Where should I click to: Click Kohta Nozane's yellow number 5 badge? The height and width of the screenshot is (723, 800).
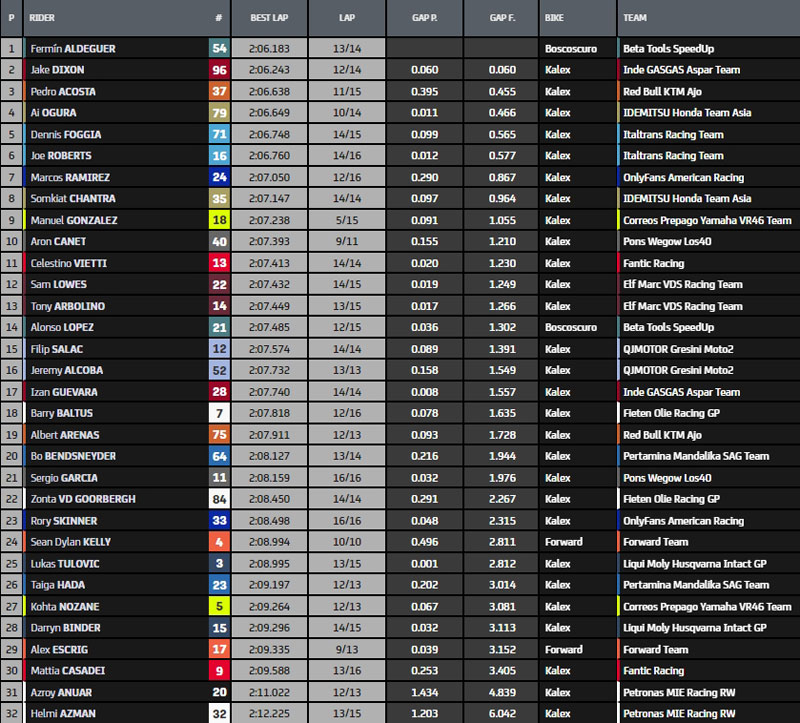tap(218, 606)
